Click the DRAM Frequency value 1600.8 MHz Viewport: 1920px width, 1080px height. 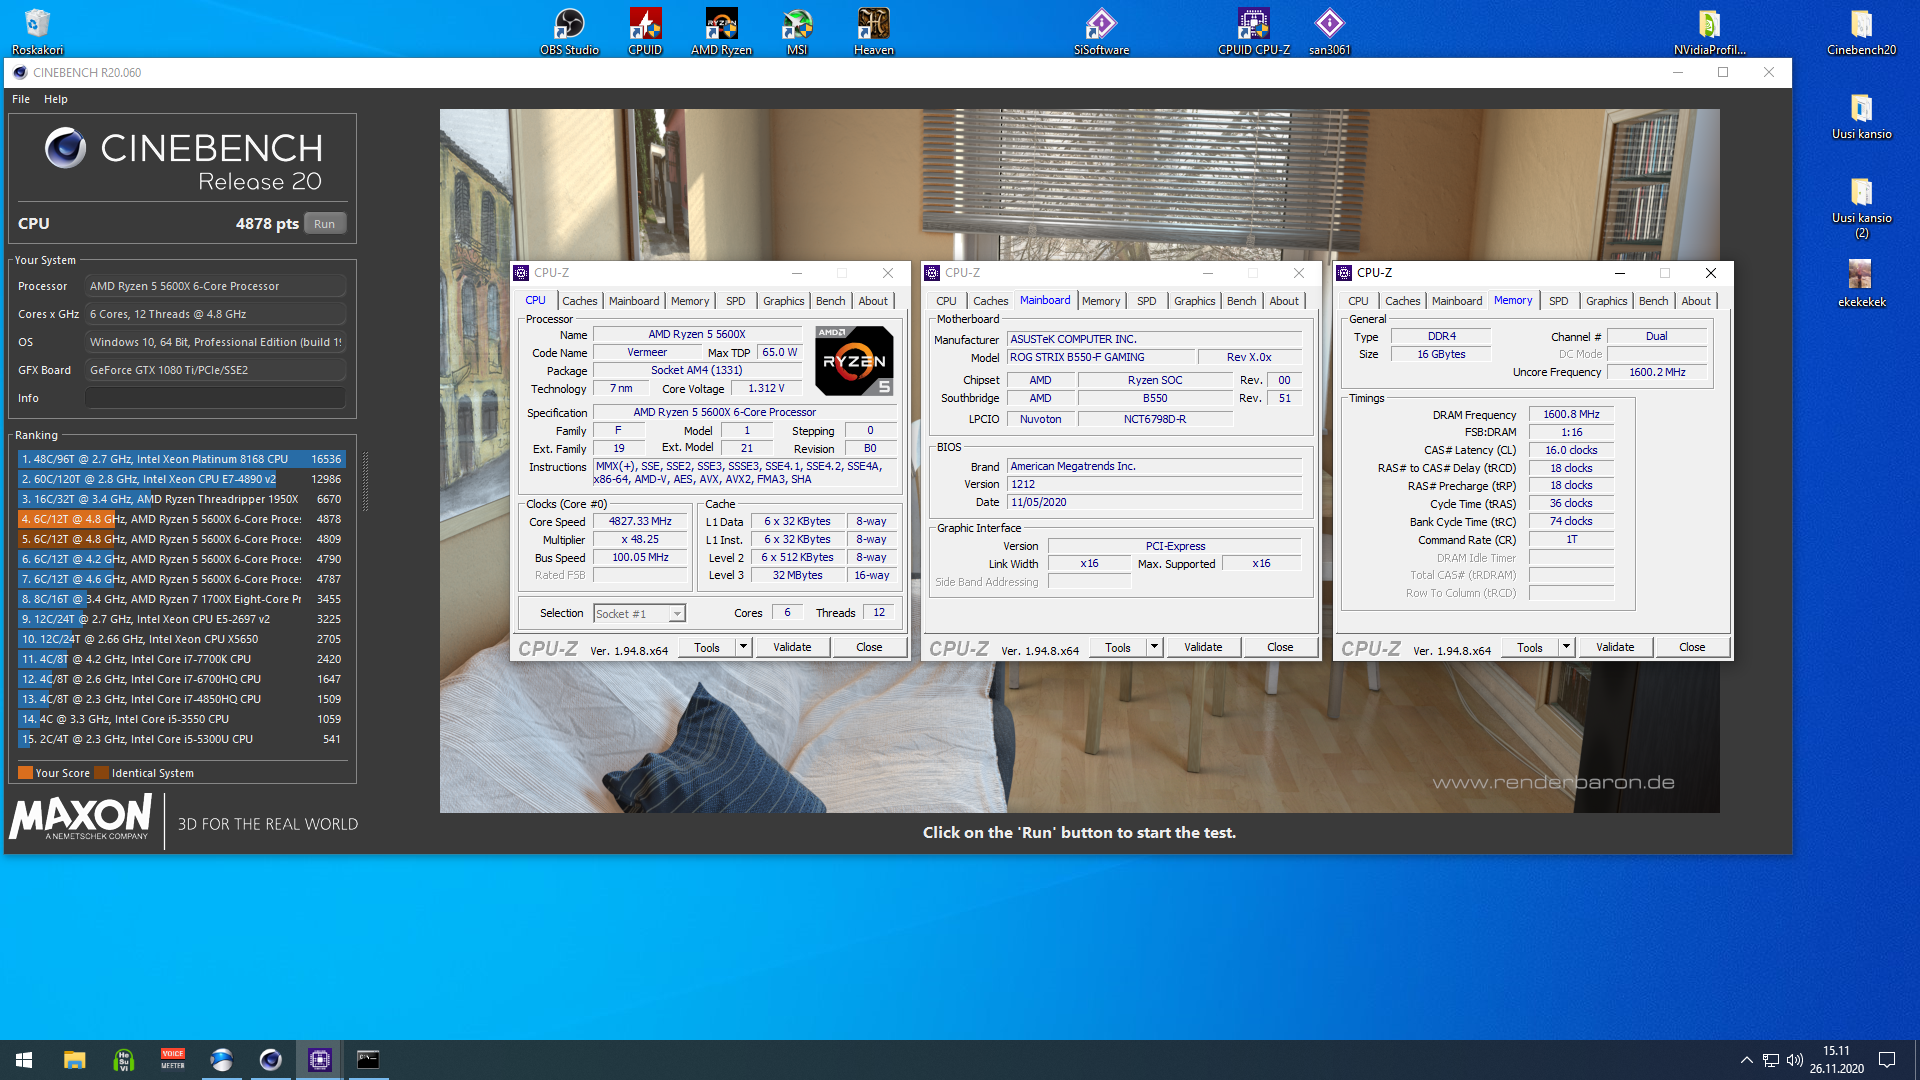coord(1571,414)
